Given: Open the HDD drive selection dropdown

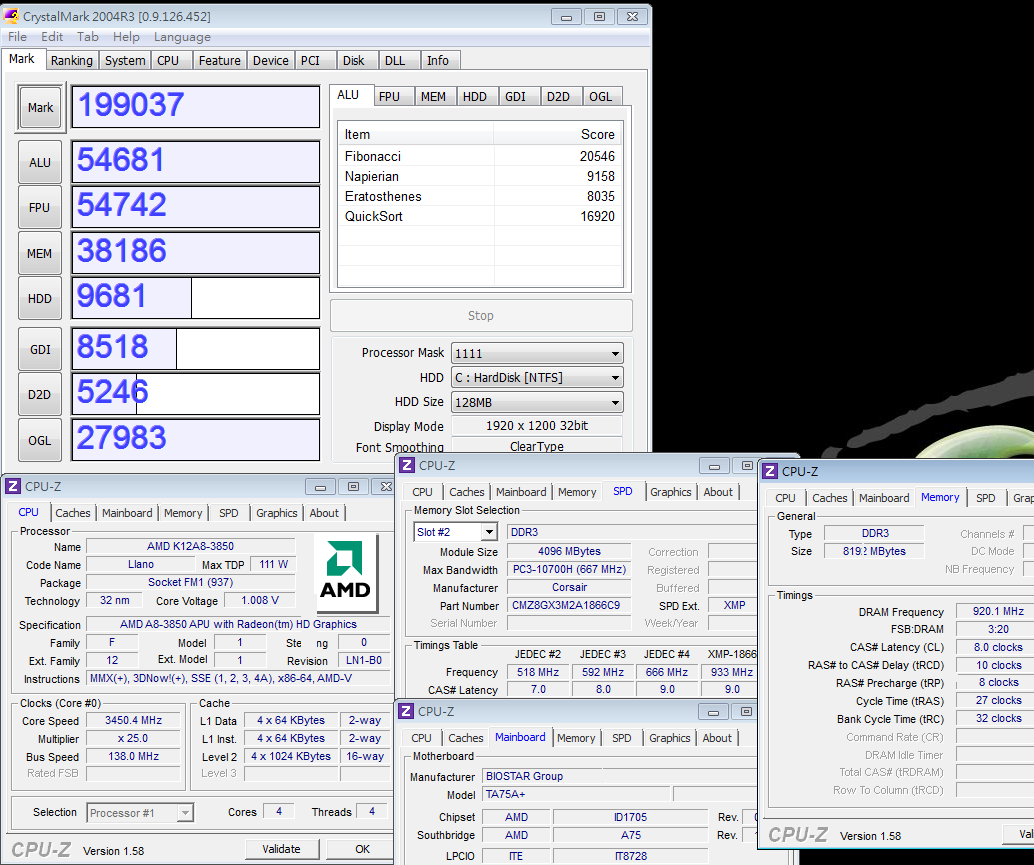Looking at the screenshot, I should (537, 378).
